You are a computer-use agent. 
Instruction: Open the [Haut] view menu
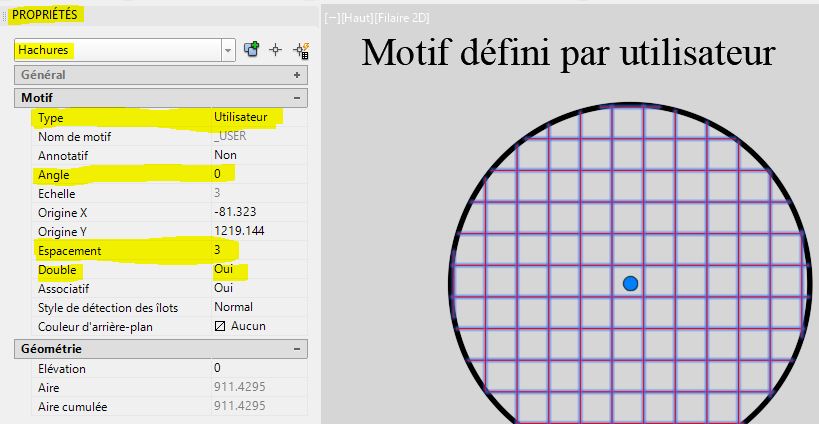(356, 18)
